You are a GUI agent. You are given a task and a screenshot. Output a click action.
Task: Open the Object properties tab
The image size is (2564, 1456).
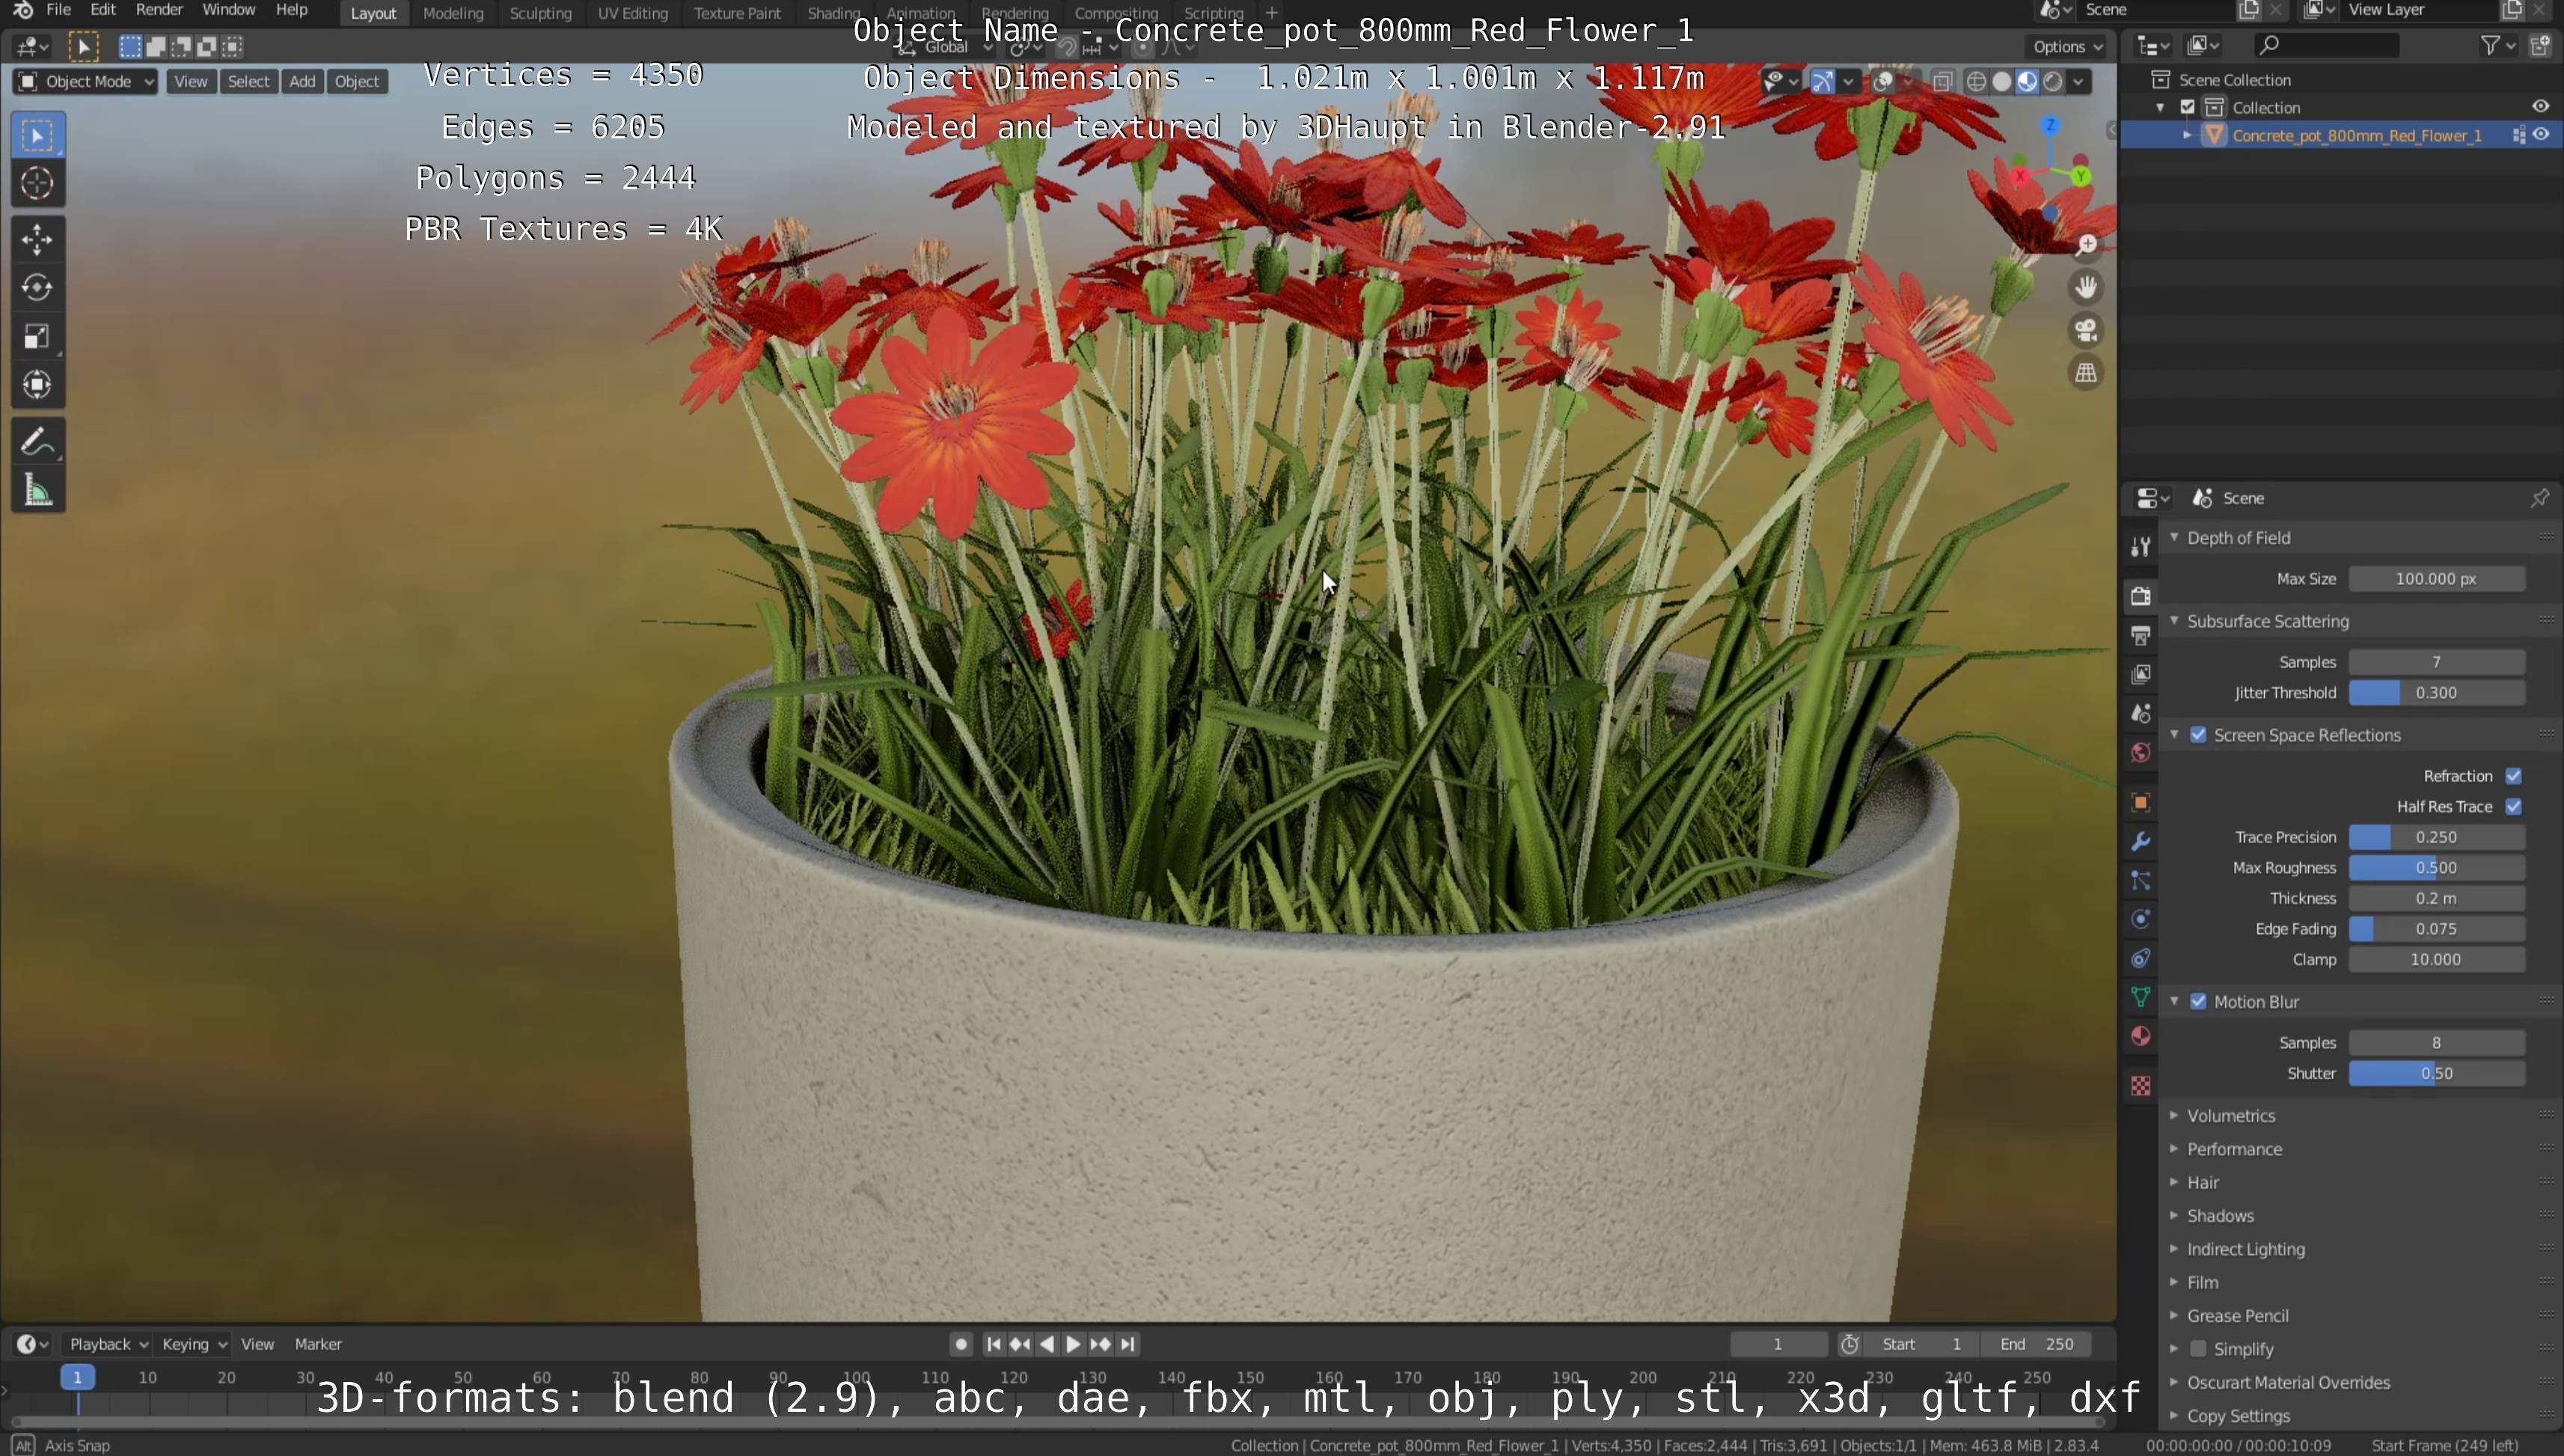pyautogui.click(x=2140, y=802)
